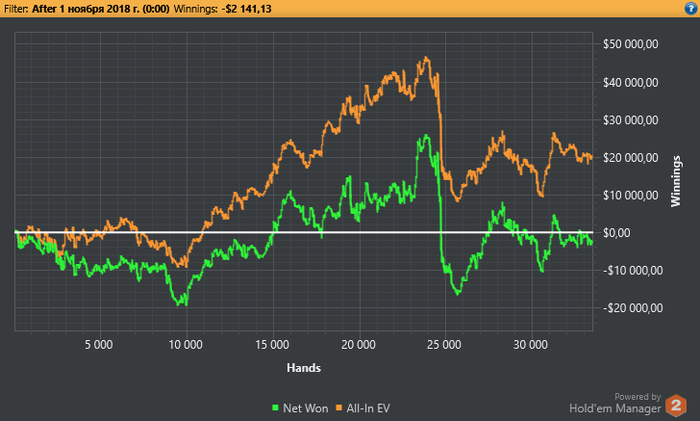
Task: Click the '25 000' hands axis label
Action: pos(444,345)
